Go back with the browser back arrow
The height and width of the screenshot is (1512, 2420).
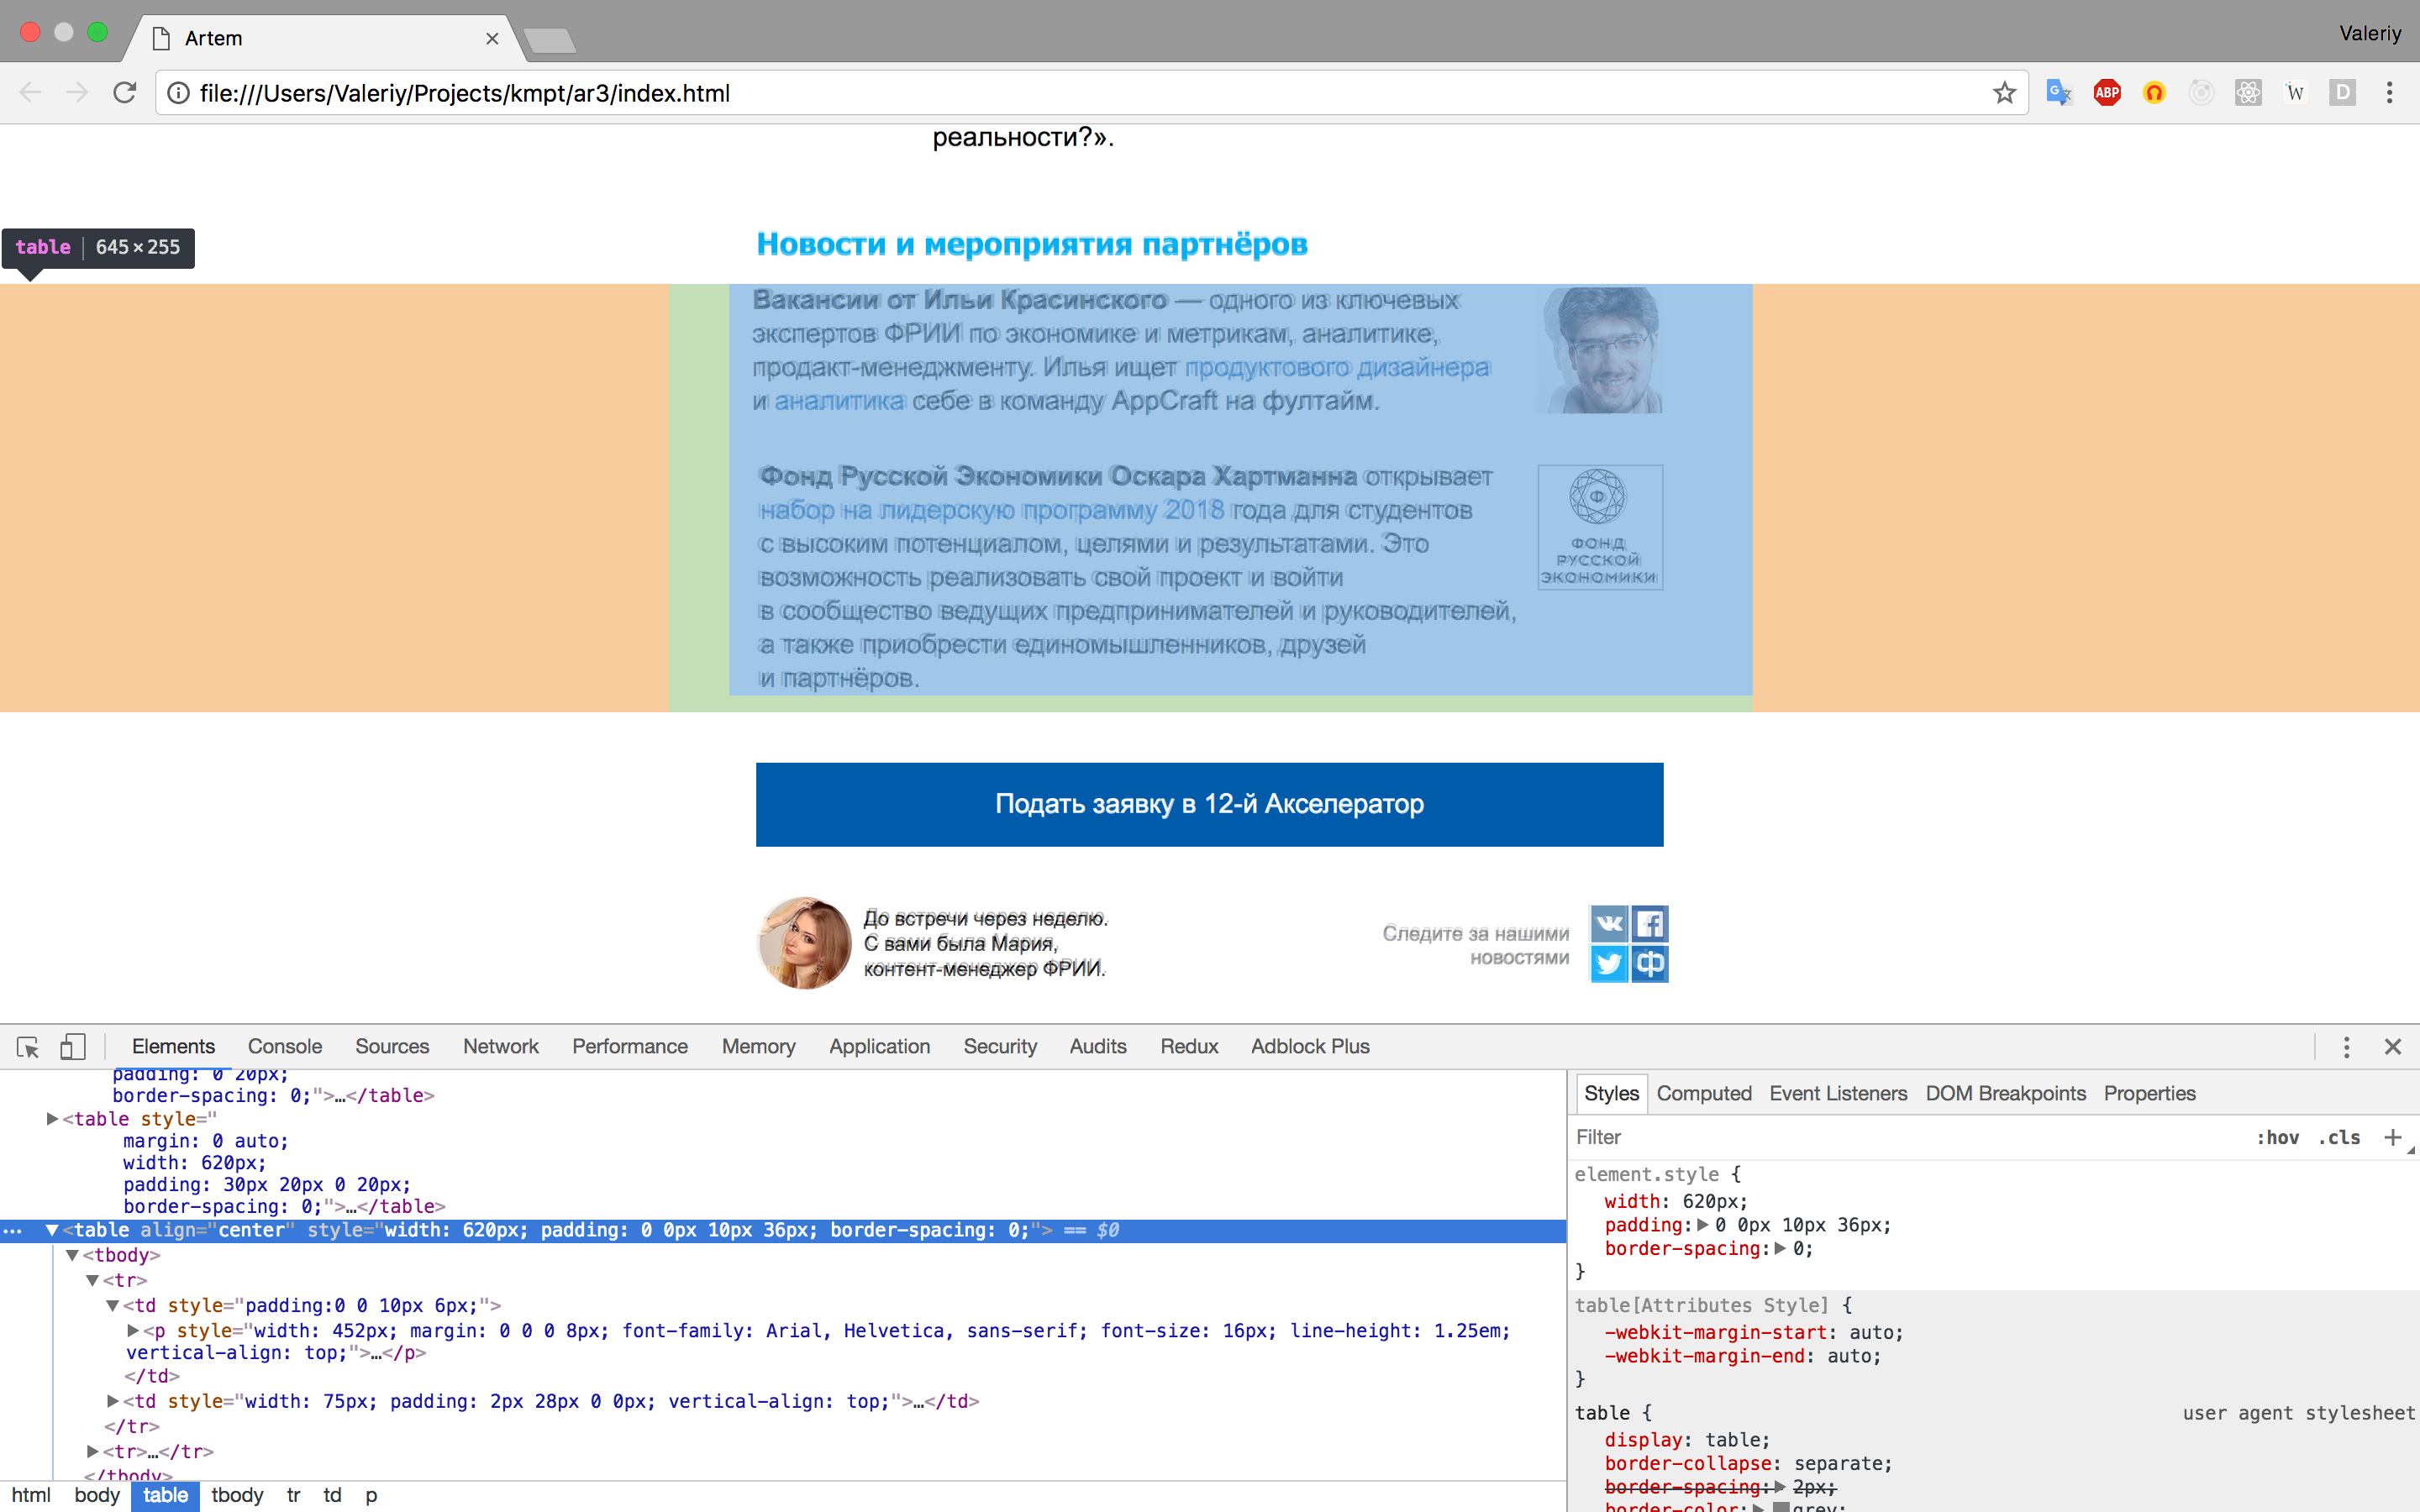pos(30,93)
